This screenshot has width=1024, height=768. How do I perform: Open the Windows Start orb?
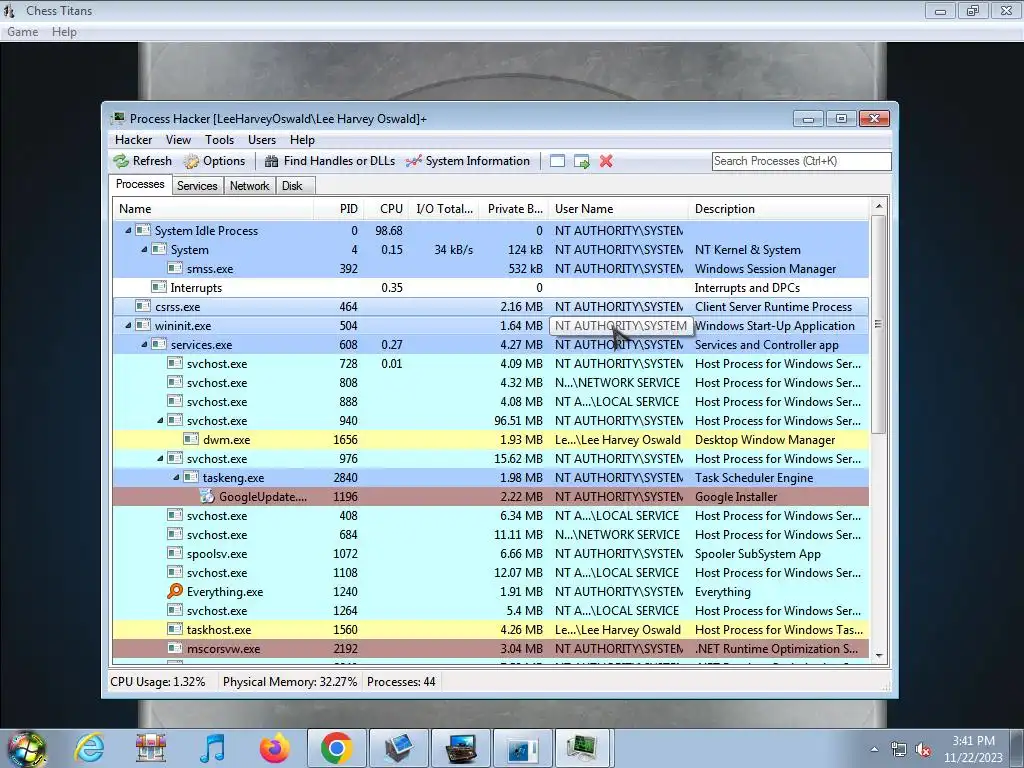pyautogui.click(x=26, y=748)
